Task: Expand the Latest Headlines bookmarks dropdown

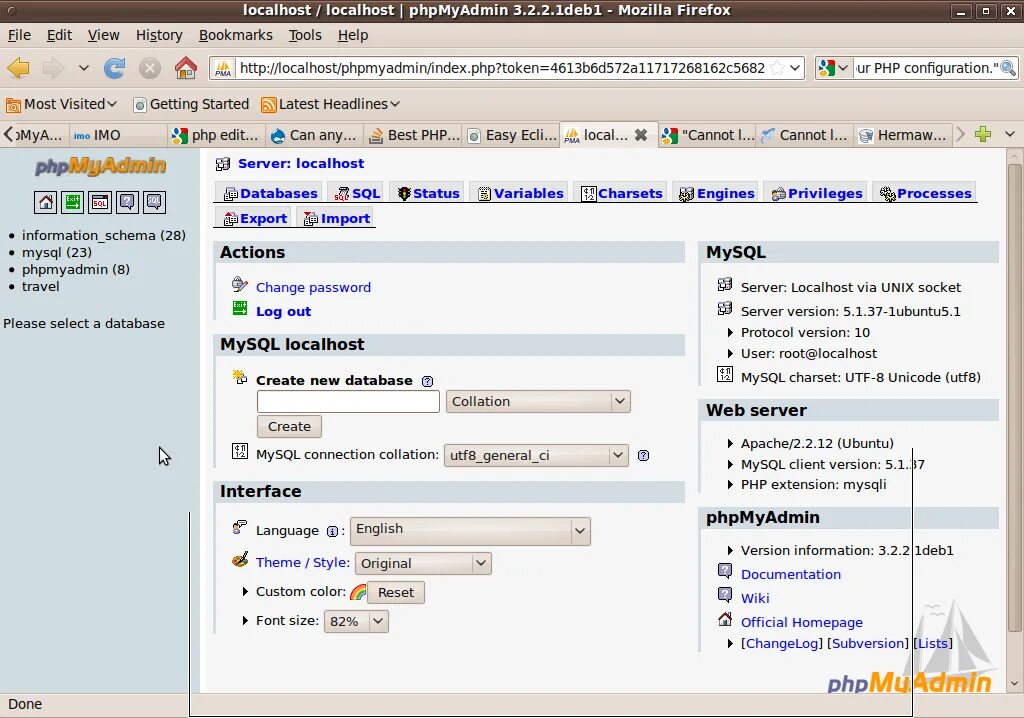Action: [330, 104]
